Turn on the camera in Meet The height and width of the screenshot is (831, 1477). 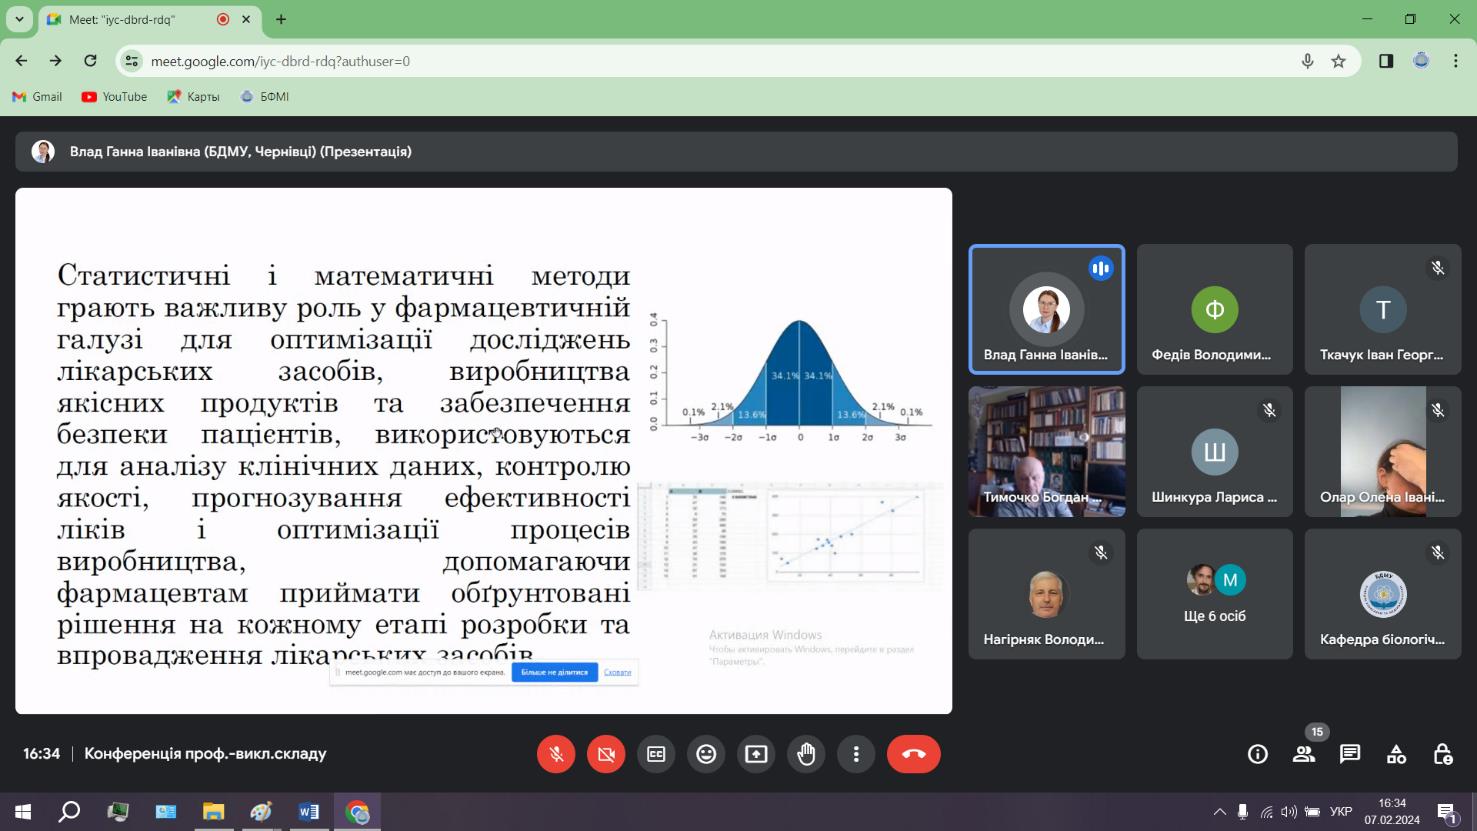[x=606, y=754]
